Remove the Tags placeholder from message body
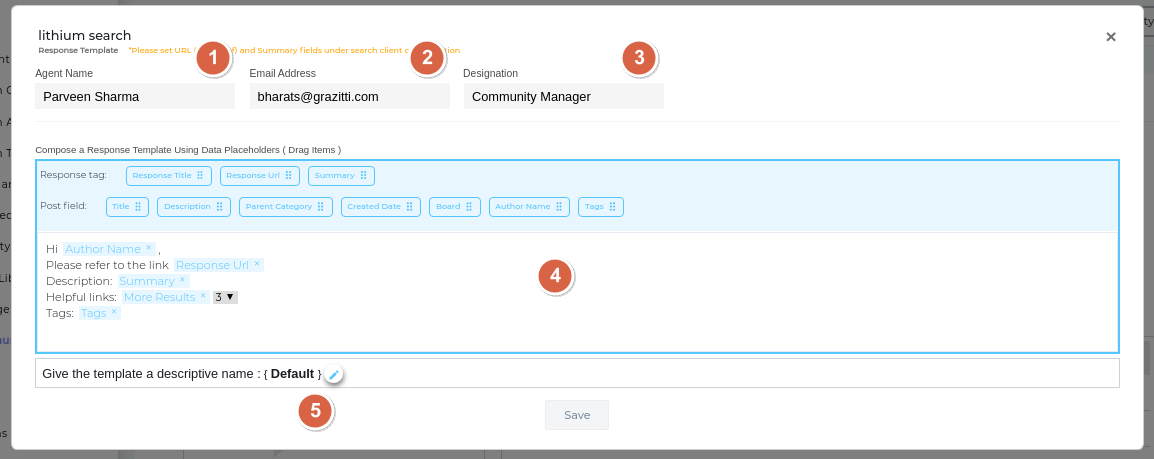The image size is (1154, 459). tap(114, 313)
